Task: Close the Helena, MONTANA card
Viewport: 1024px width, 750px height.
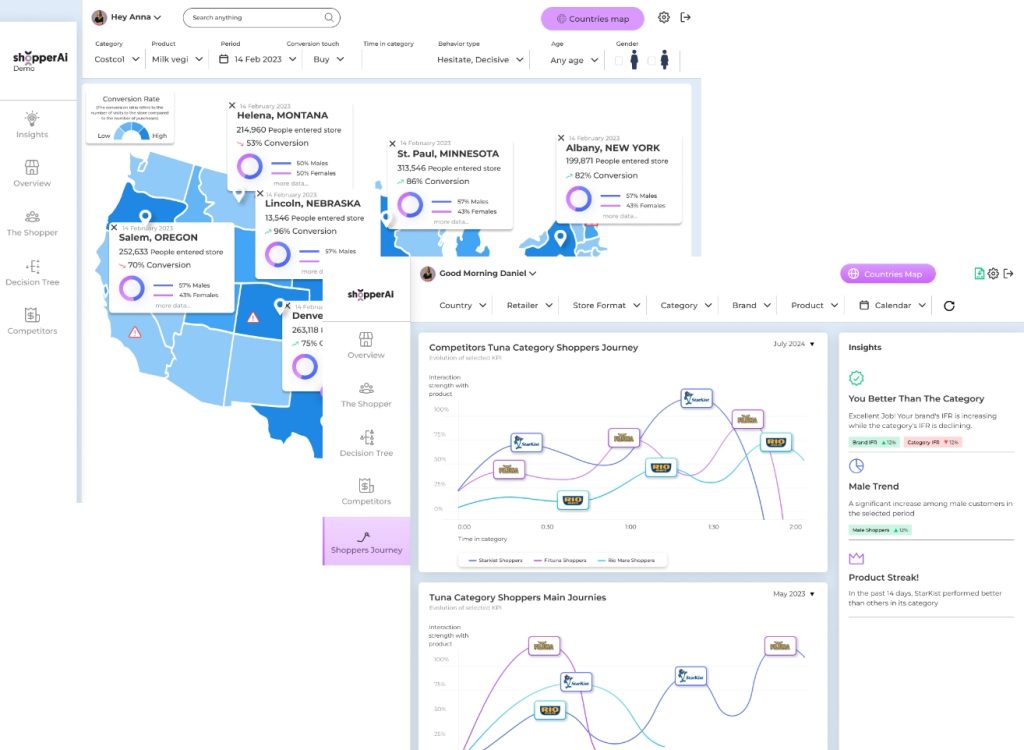Action: coord(232,105)
